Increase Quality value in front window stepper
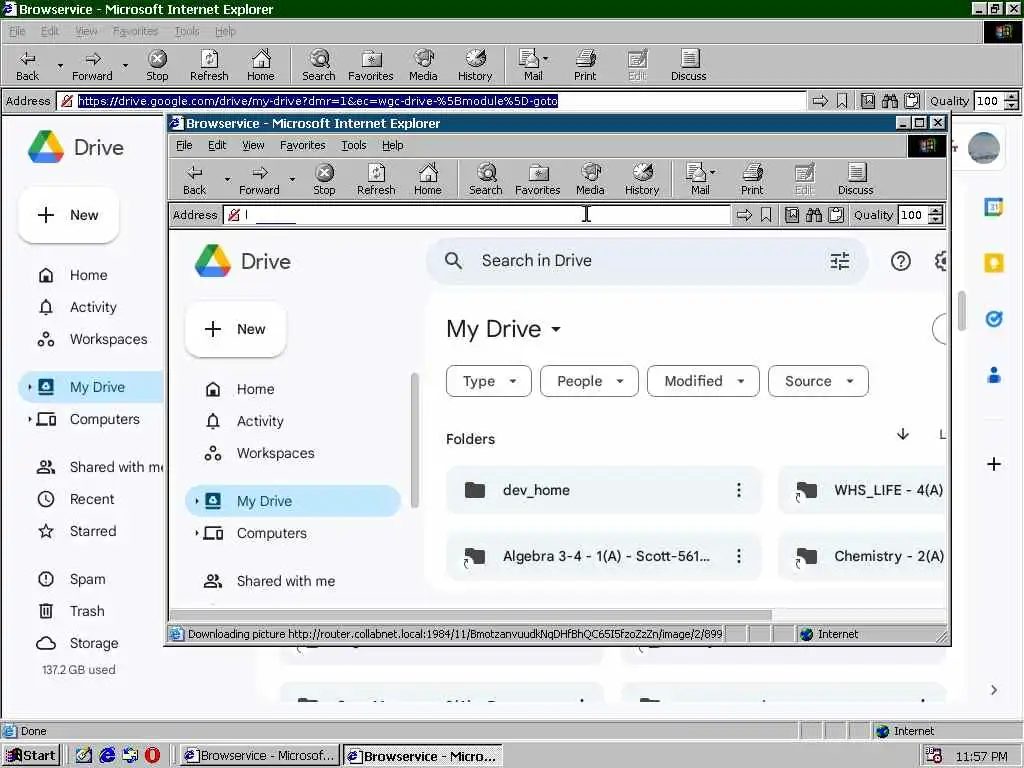The width and height of the screenshot is (1024, 768). point(936,211)
